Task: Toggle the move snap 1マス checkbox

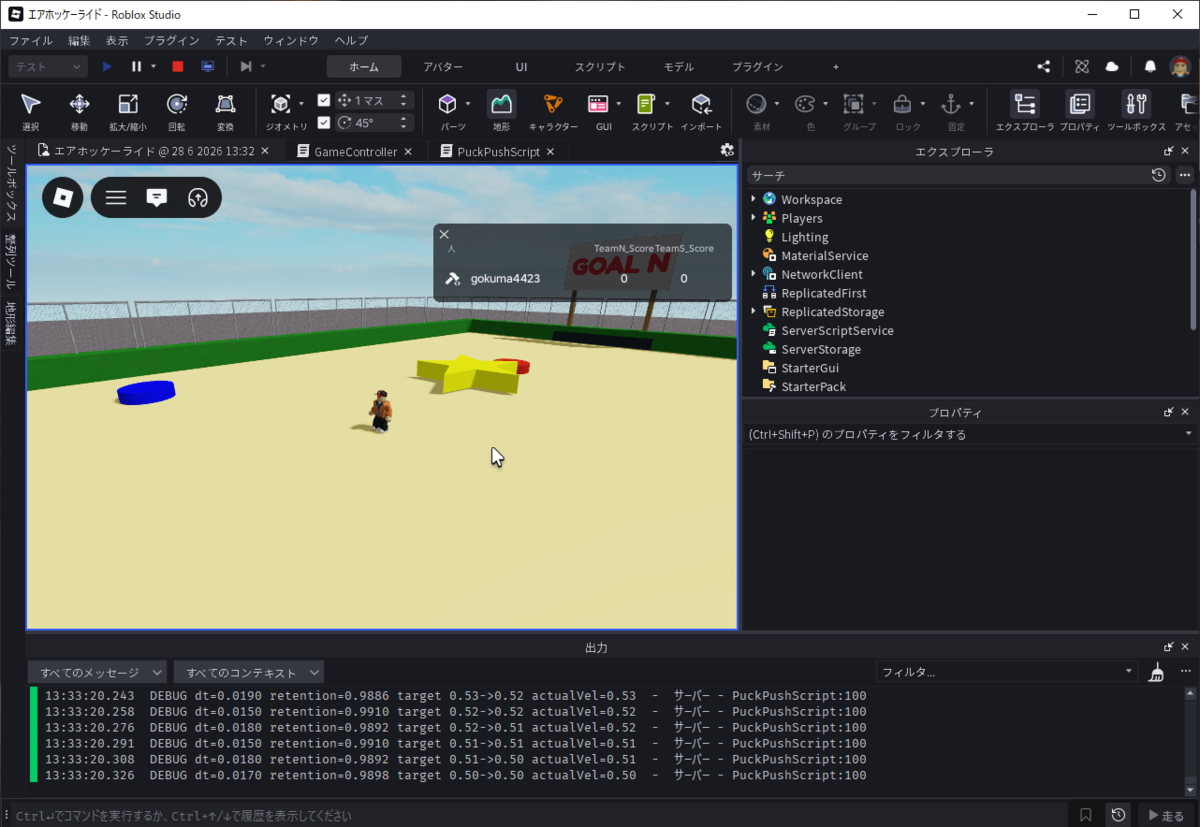Action: coord(323,100)
